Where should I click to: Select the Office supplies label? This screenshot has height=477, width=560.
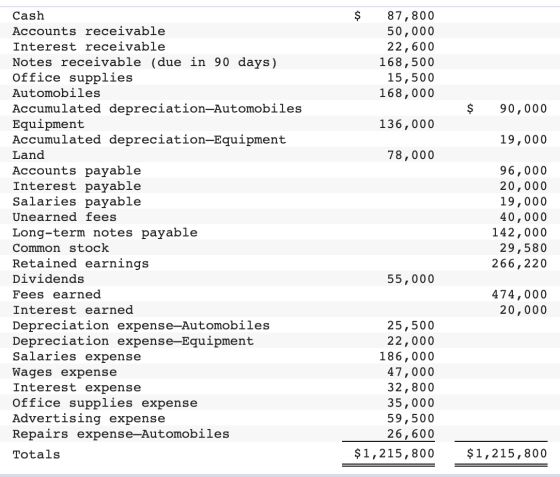72,78
